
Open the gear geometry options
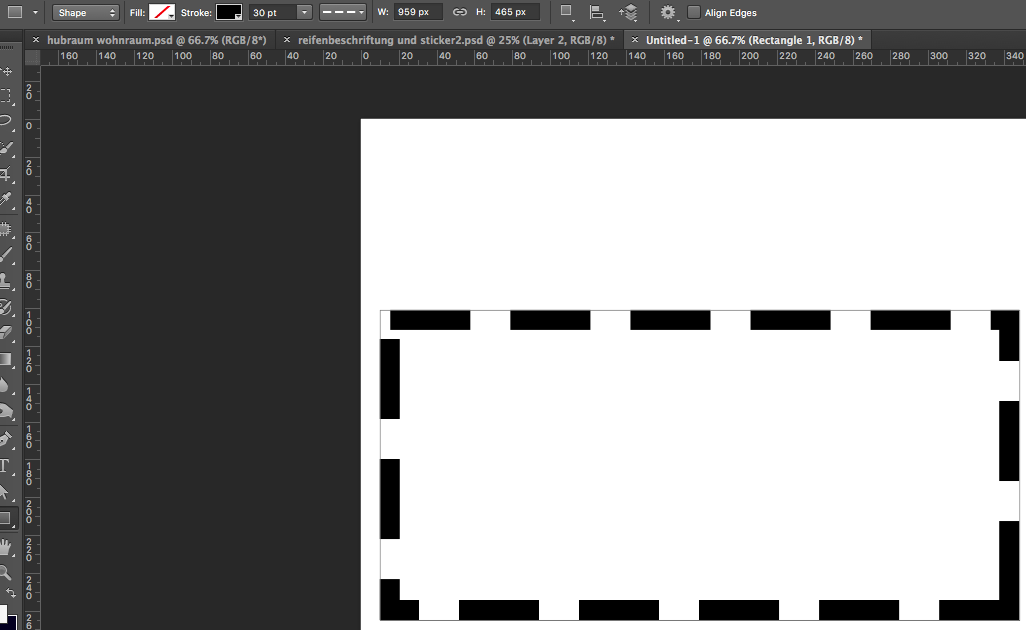pyautogui.click(x=668, y=12)
